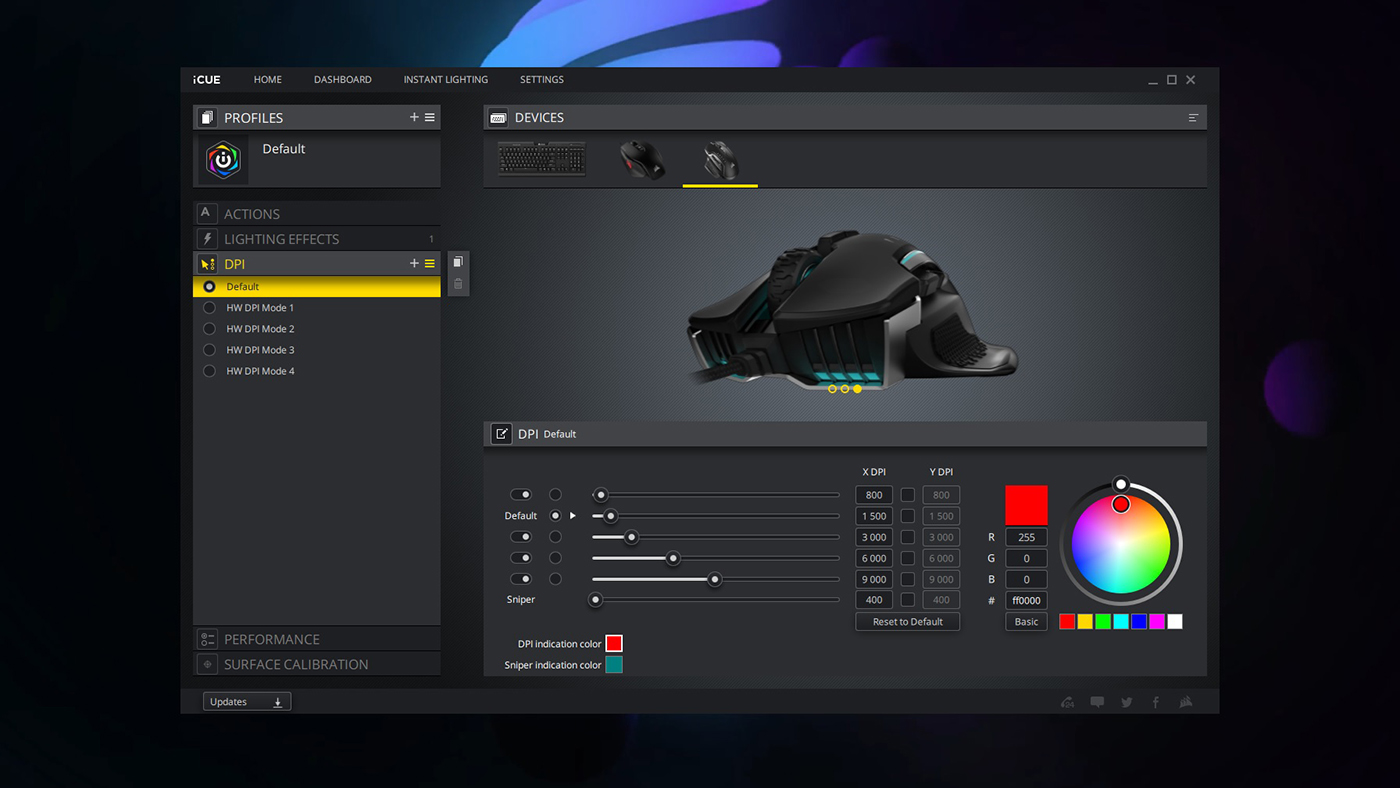Open the DPI section hamburger menu
This screenshot has height=788, width=1400.
coord(430,264)
